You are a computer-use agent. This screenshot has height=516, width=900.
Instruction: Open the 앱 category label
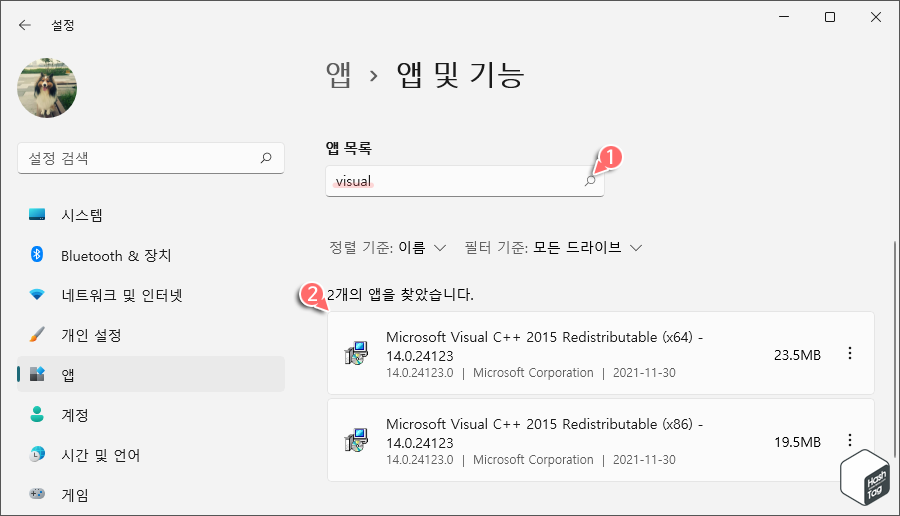68,375
